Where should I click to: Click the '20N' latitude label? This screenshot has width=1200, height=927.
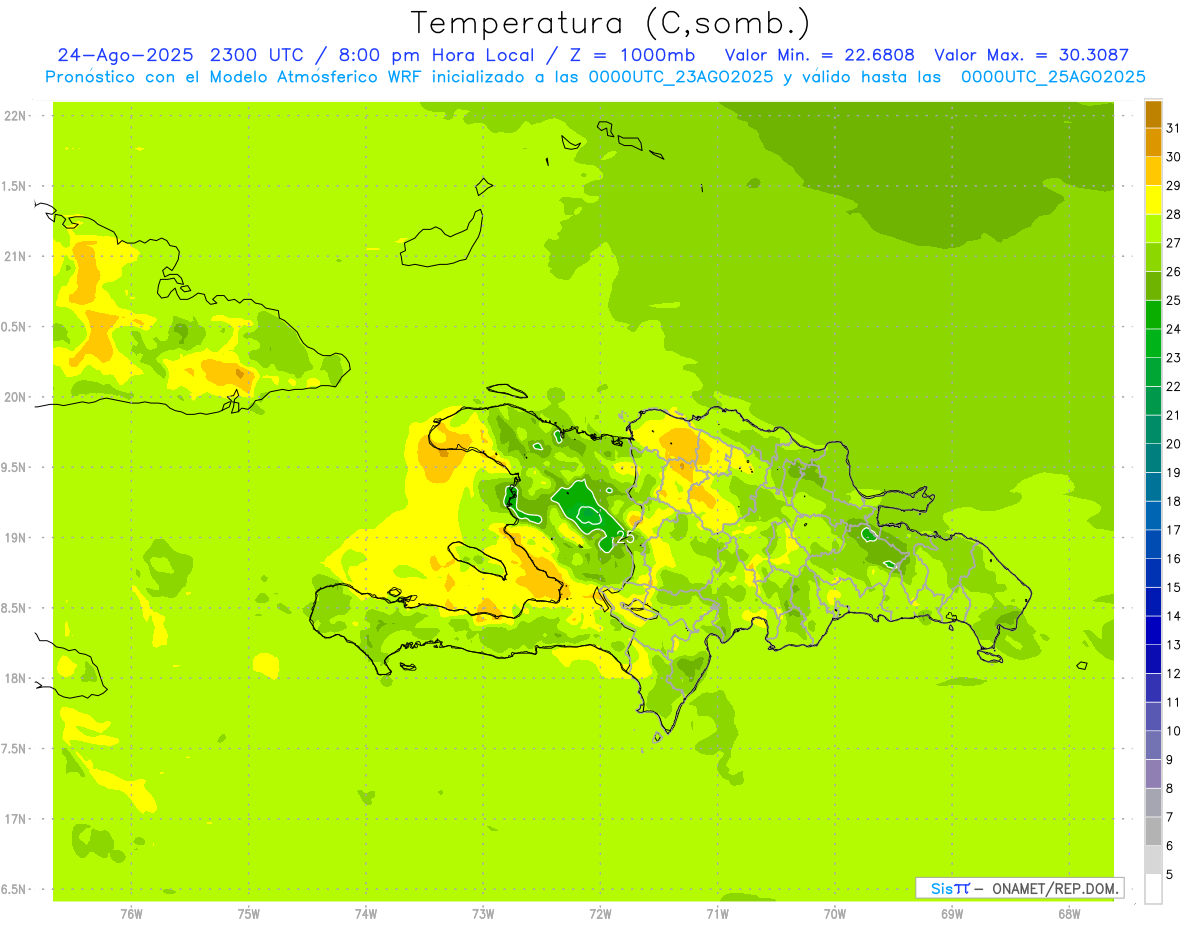tap(17, 397)
